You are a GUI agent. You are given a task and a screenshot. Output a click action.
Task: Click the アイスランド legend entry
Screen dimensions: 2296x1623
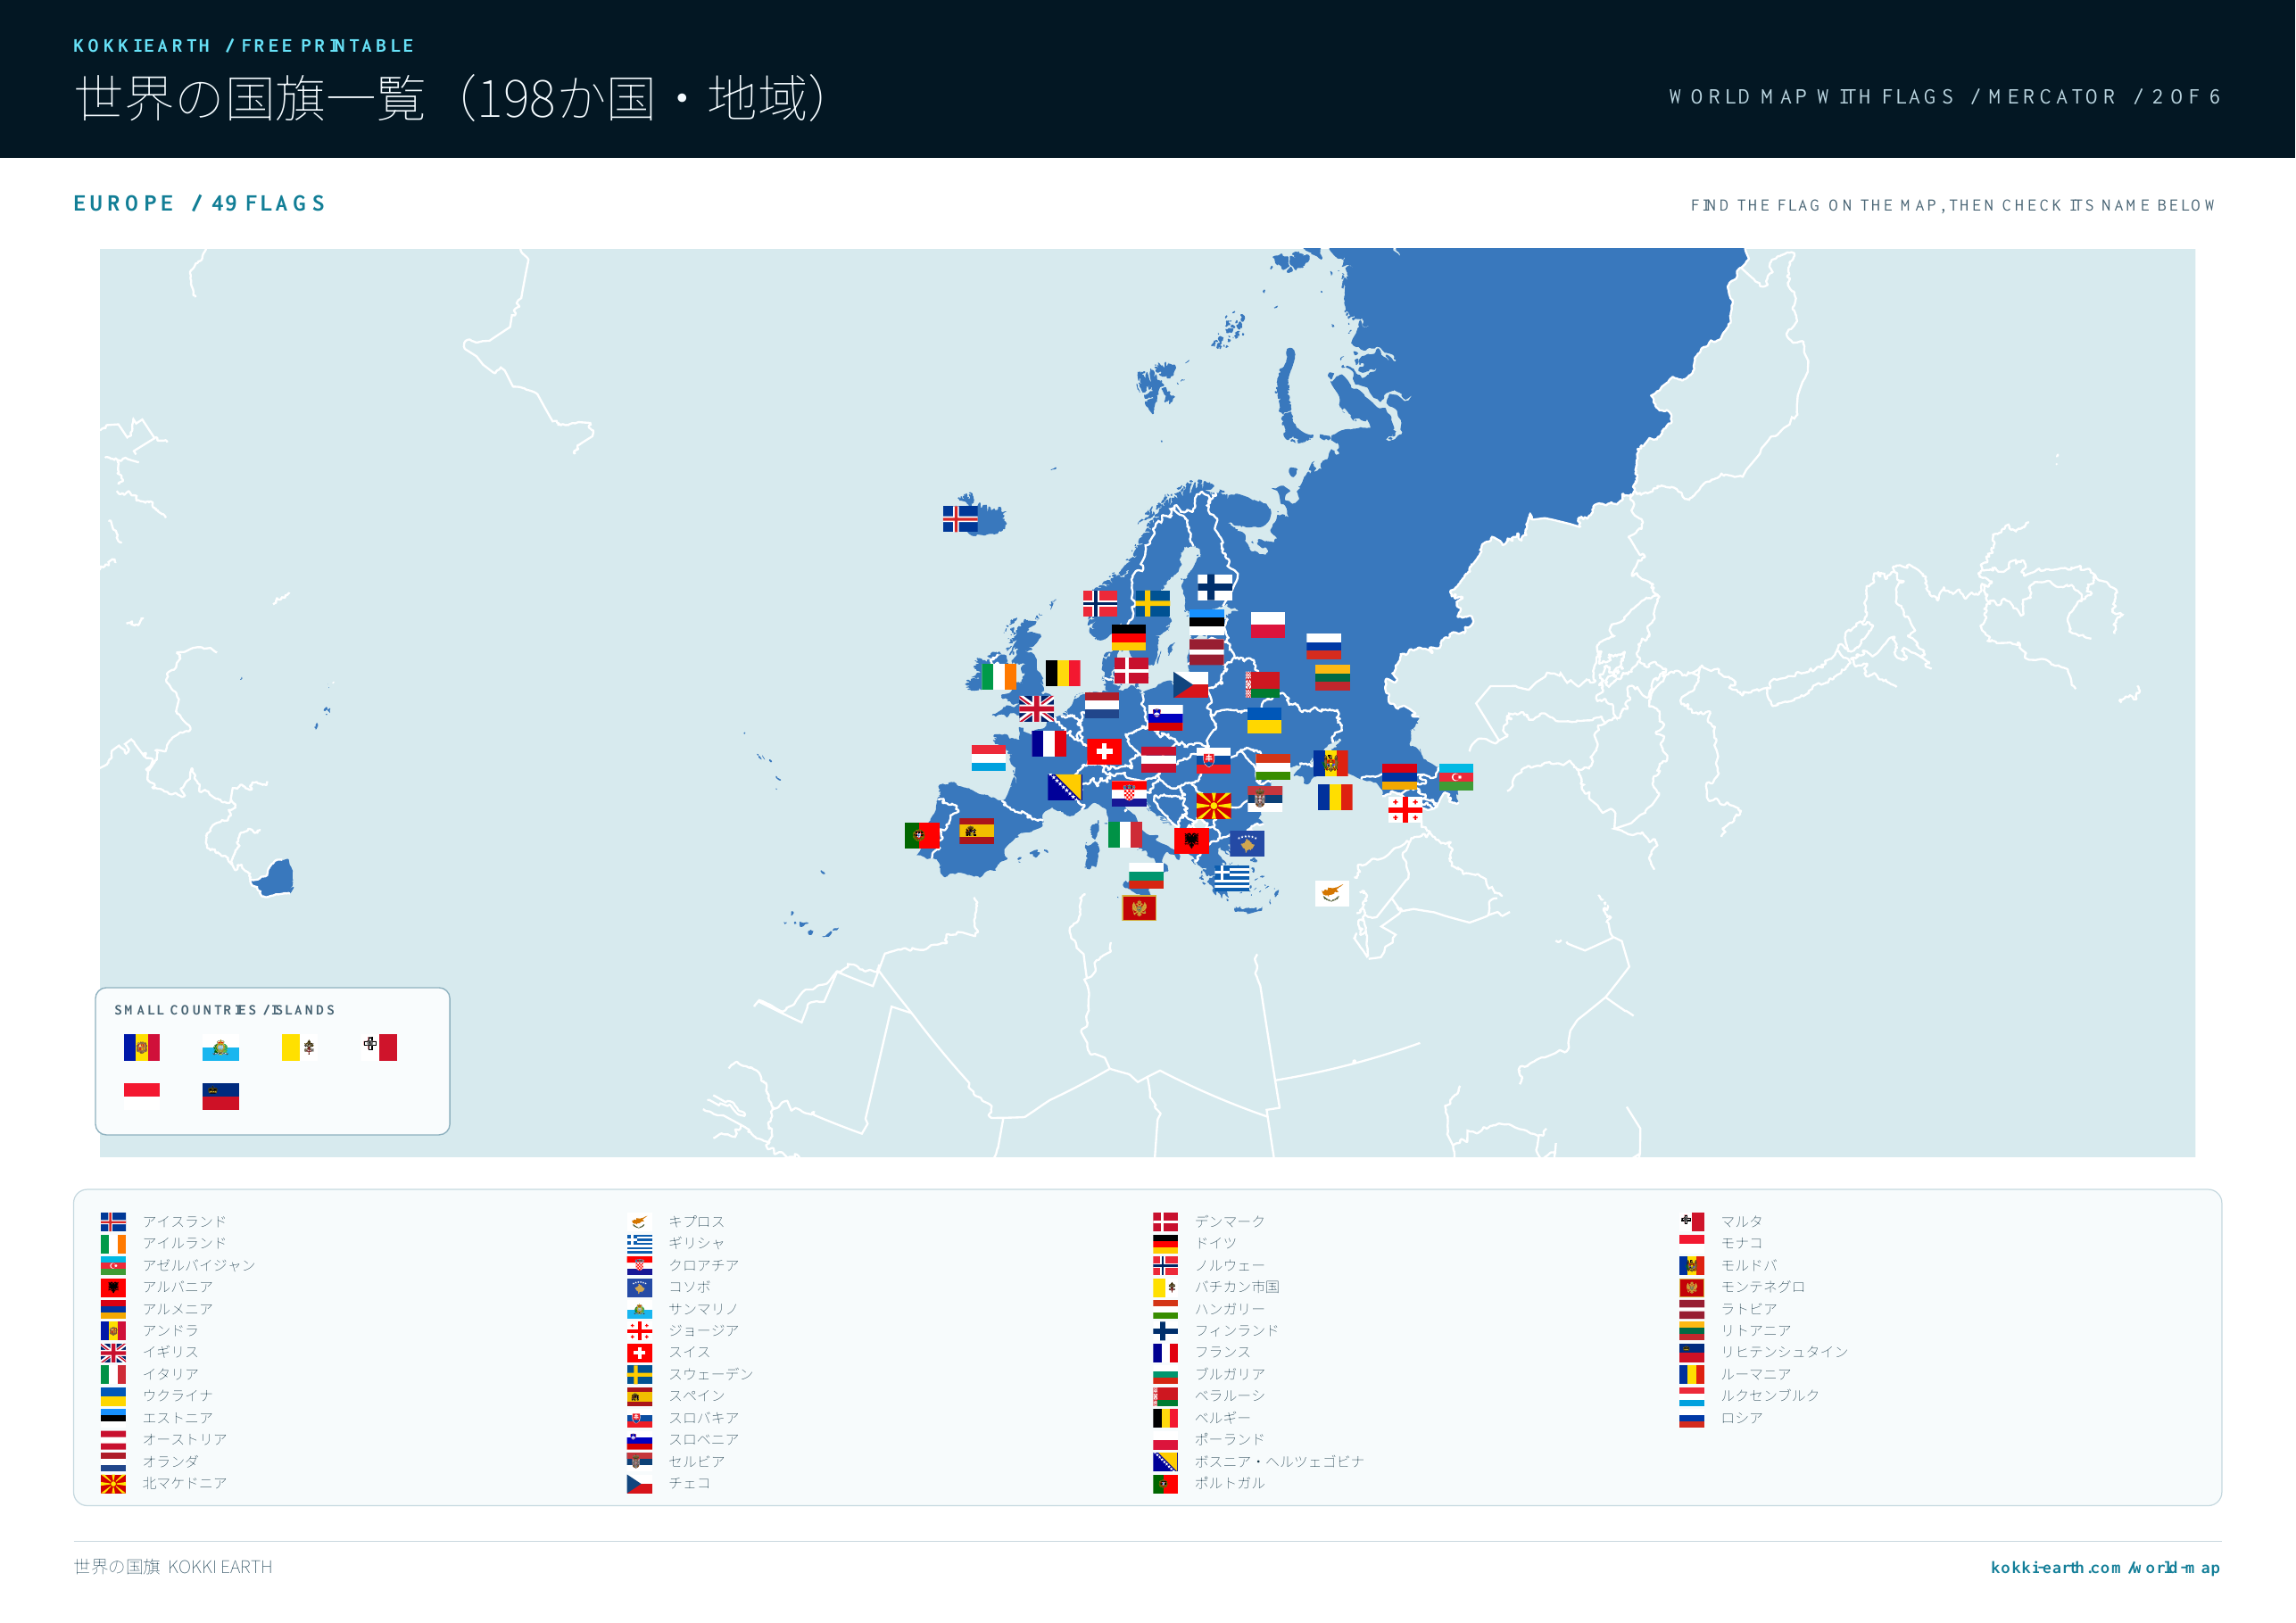164,1221
